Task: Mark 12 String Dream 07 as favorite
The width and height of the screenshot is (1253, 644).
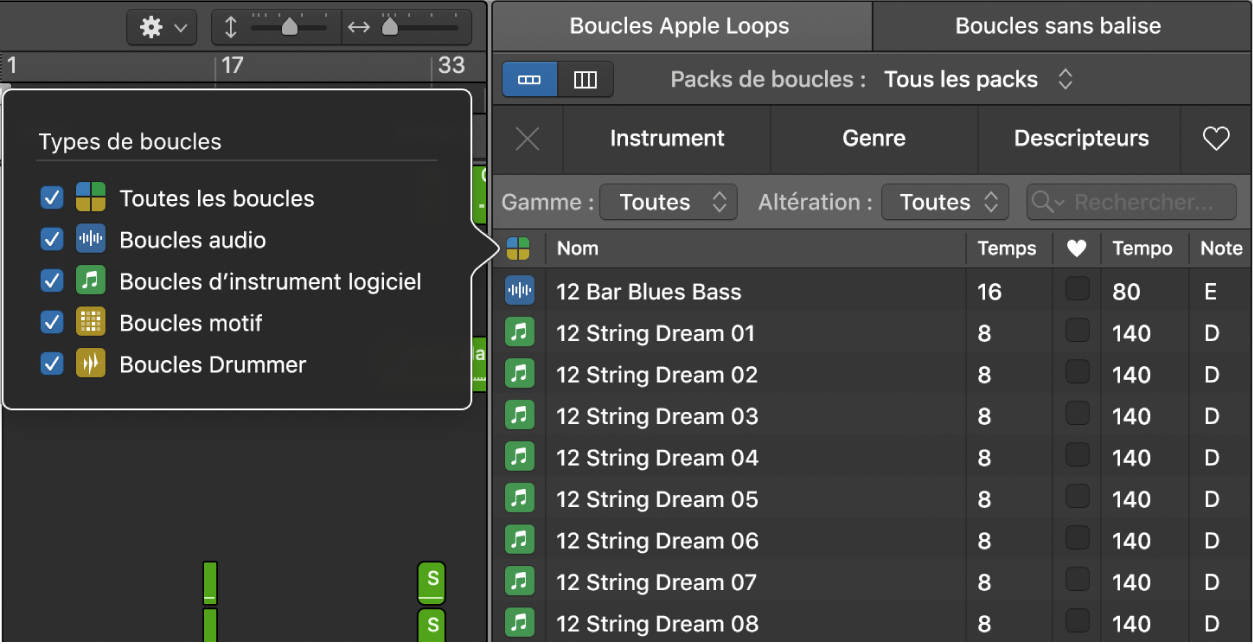Action: [x=1077, y=579]
